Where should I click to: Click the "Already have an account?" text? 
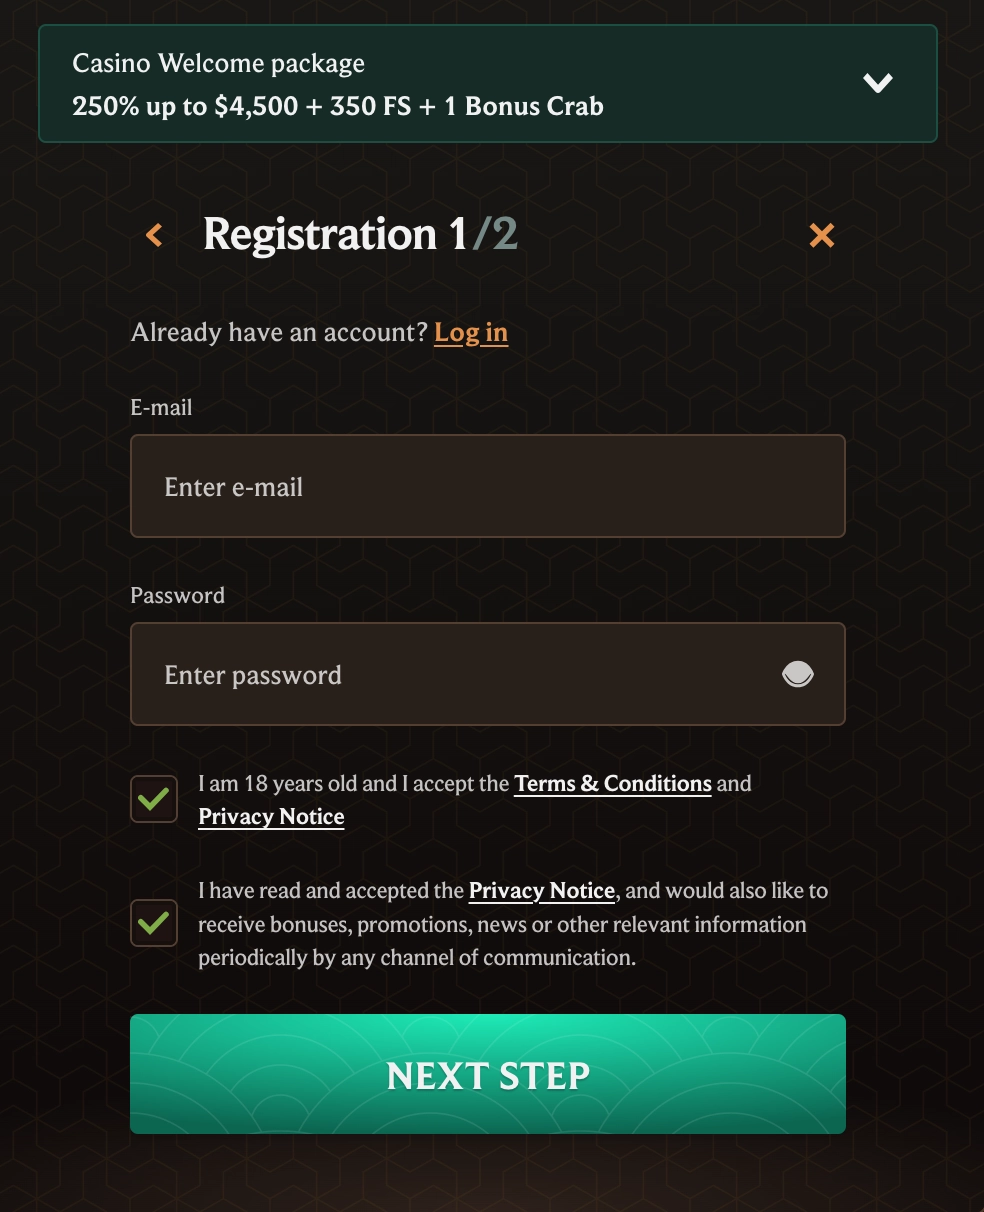click(x=279, y=333)
